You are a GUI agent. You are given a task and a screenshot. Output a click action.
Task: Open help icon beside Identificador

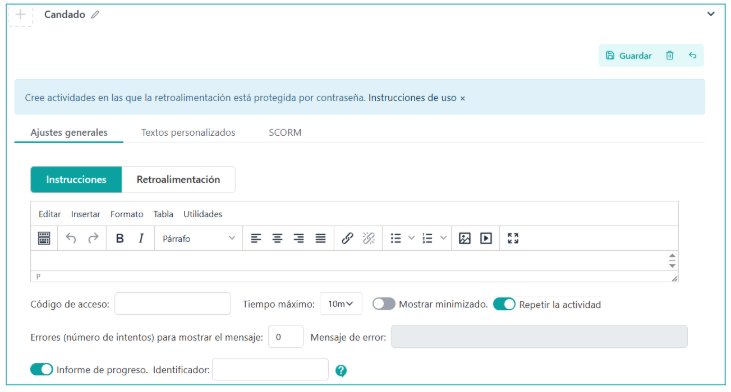point(341,371)
